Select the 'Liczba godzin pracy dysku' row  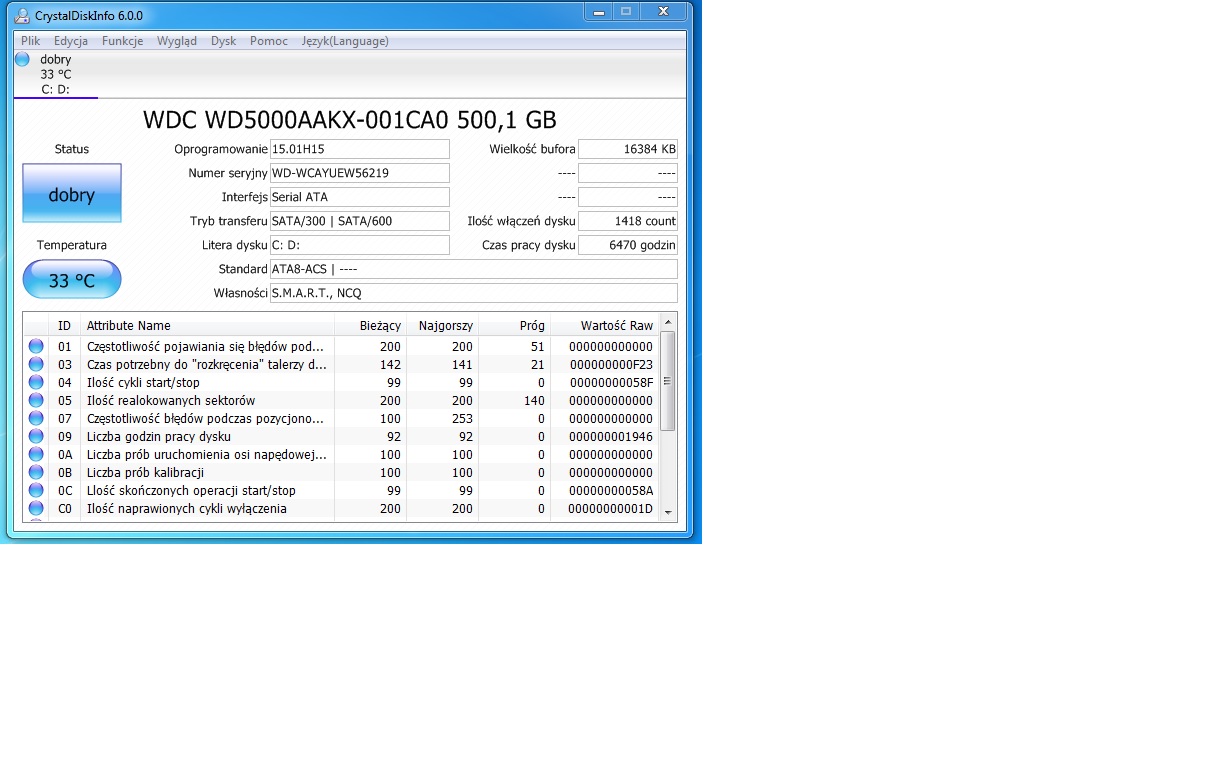pos(341,436)
